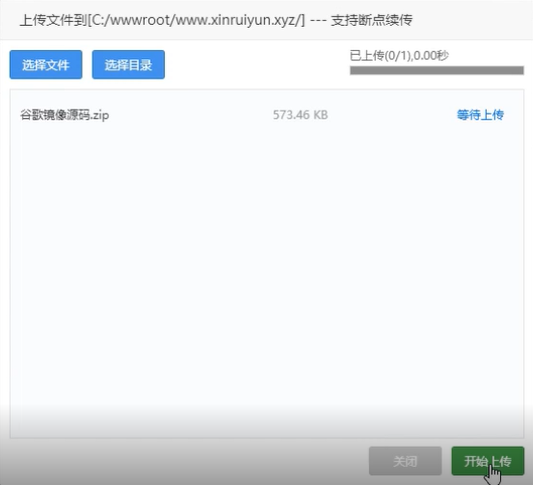Close the dialog via 关闭 button
The height and width of the screenshot is (485, 533).
click(405, 461)
